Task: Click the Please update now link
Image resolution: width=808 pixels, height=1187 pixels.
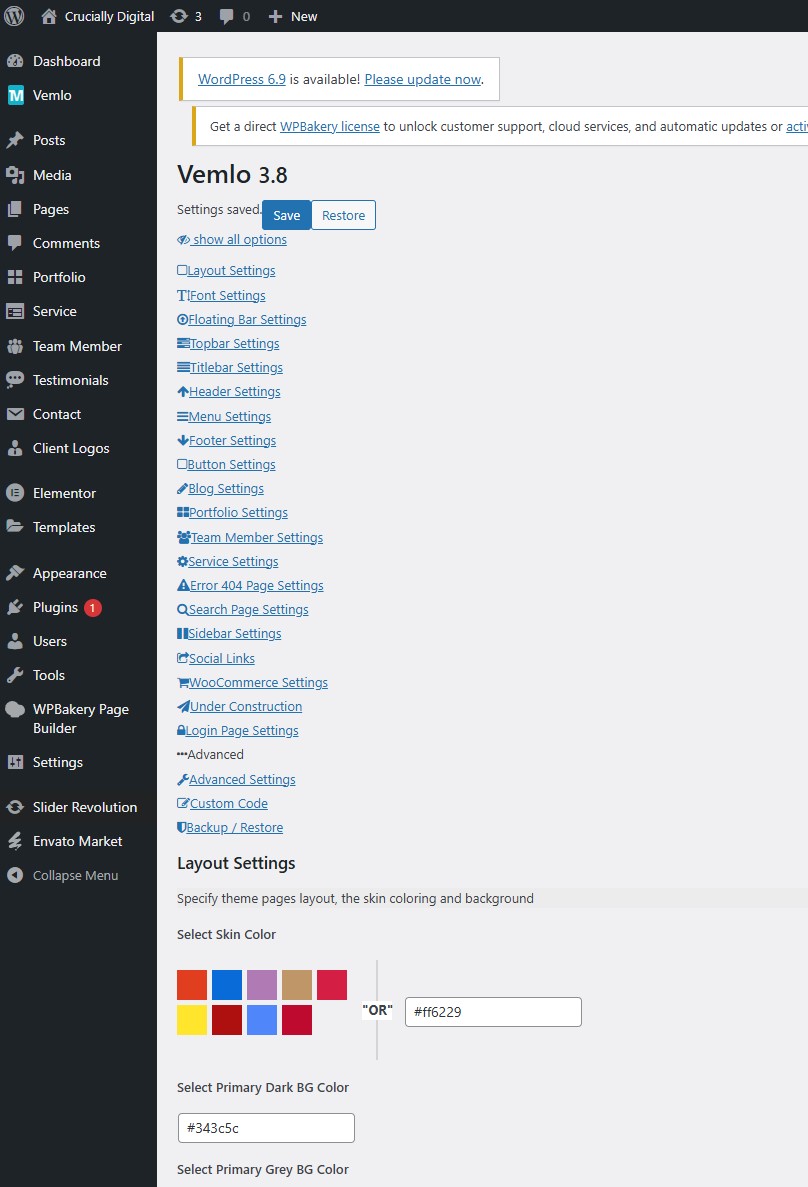Action: coord(422,79)
